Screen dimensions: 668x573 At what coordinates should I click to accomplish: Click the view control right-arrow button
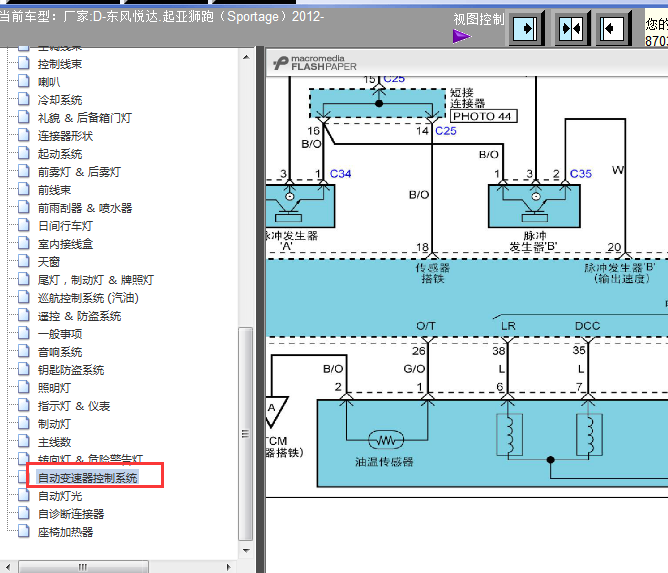point(525,29)
